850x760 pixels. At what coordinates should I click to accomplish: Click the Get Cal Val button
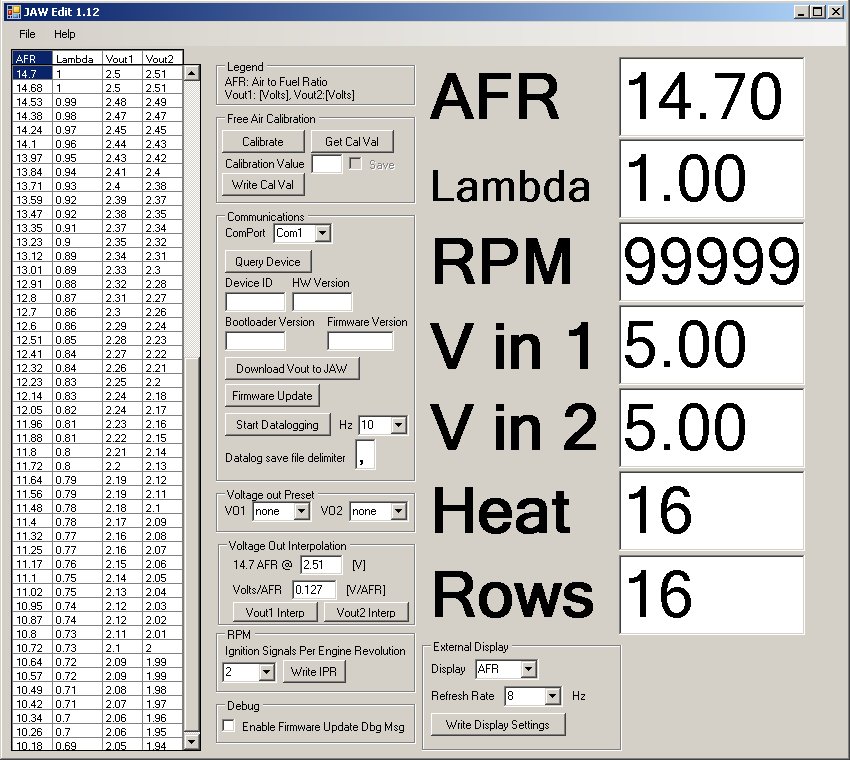352,141
